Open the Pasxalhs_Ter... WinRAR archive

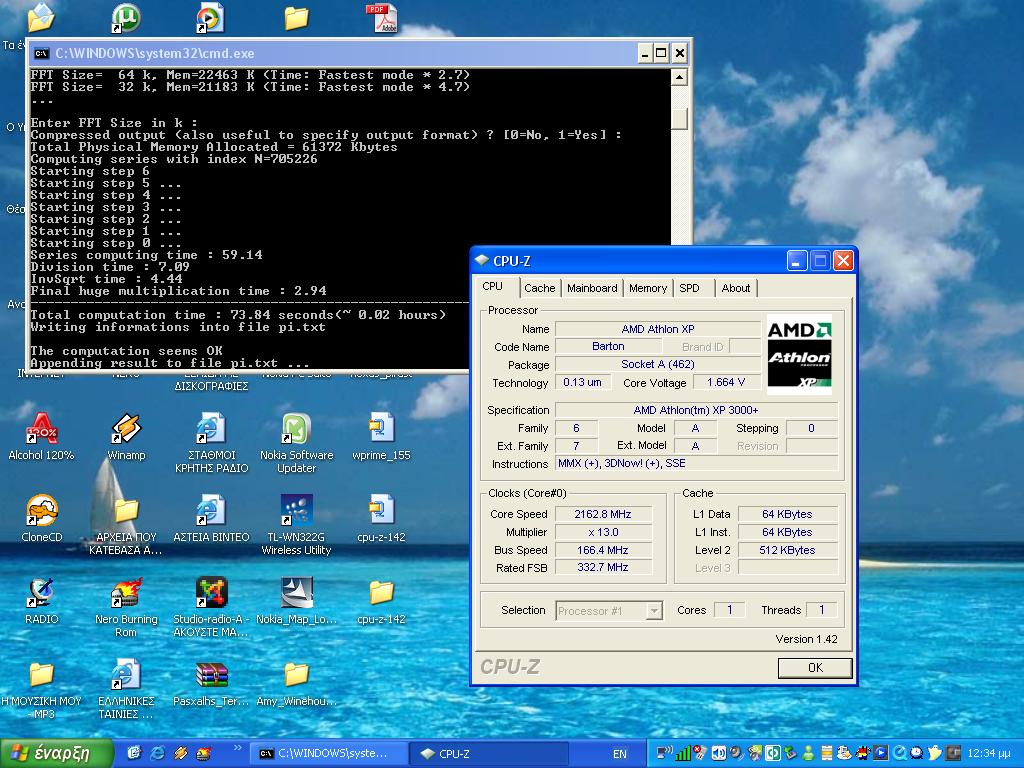pos(211,674)
